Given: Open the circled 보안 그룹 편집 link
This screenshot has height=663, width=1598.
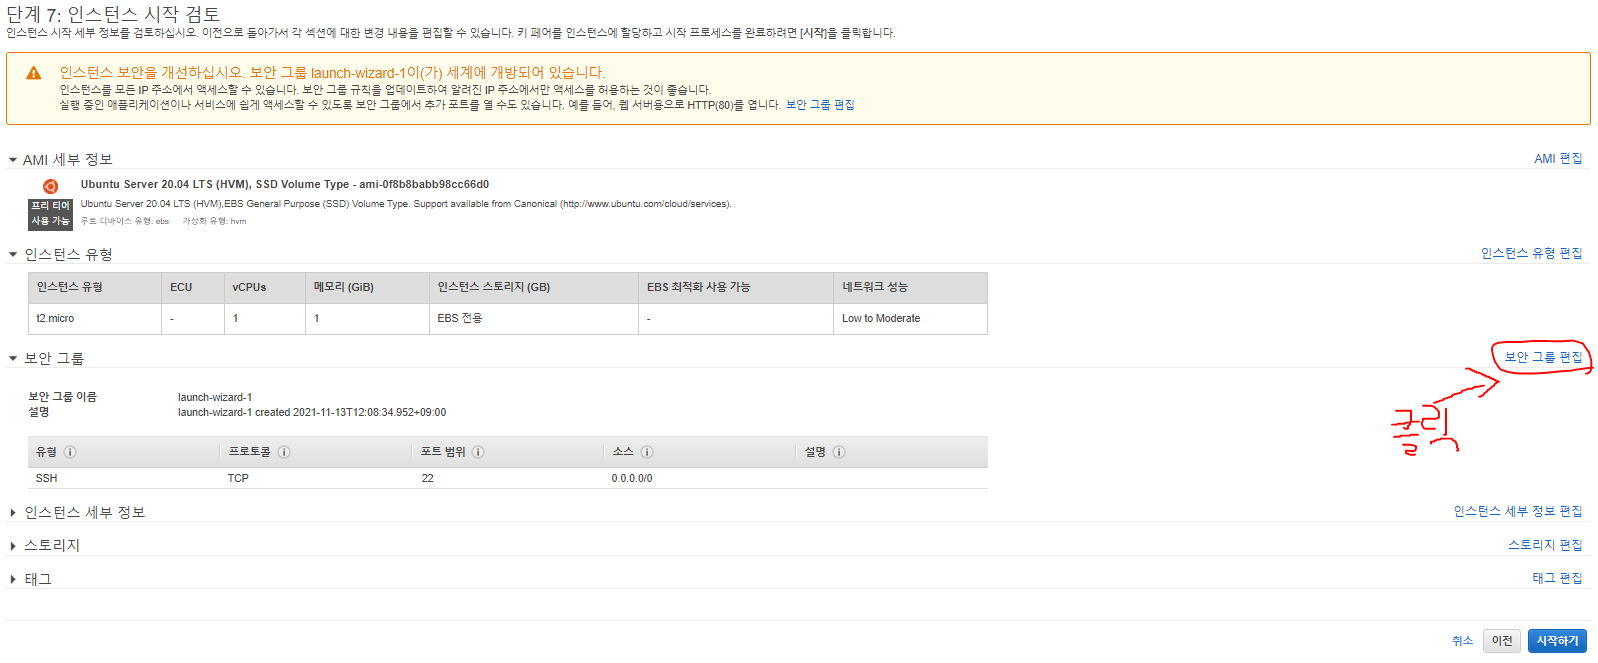Looking at the screenshot, I should (x=1543, y=357).
